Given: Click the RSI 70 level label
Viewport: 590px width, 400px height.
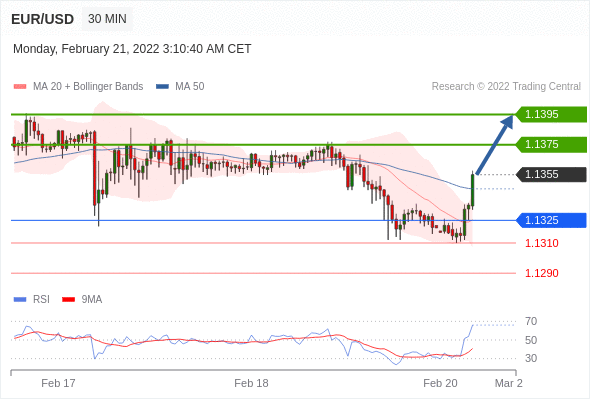Looking at the screenshot, I should [x=531, y=322].
